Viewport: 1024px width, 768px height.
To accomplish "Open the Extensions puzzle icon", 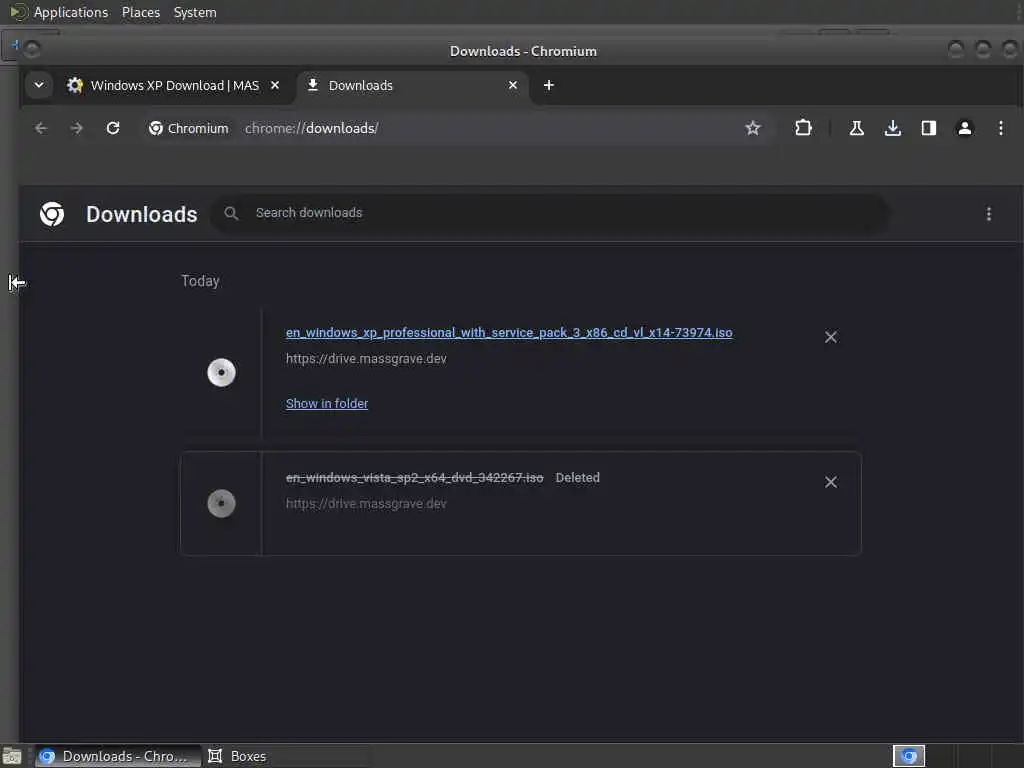I will pos(803,128).
